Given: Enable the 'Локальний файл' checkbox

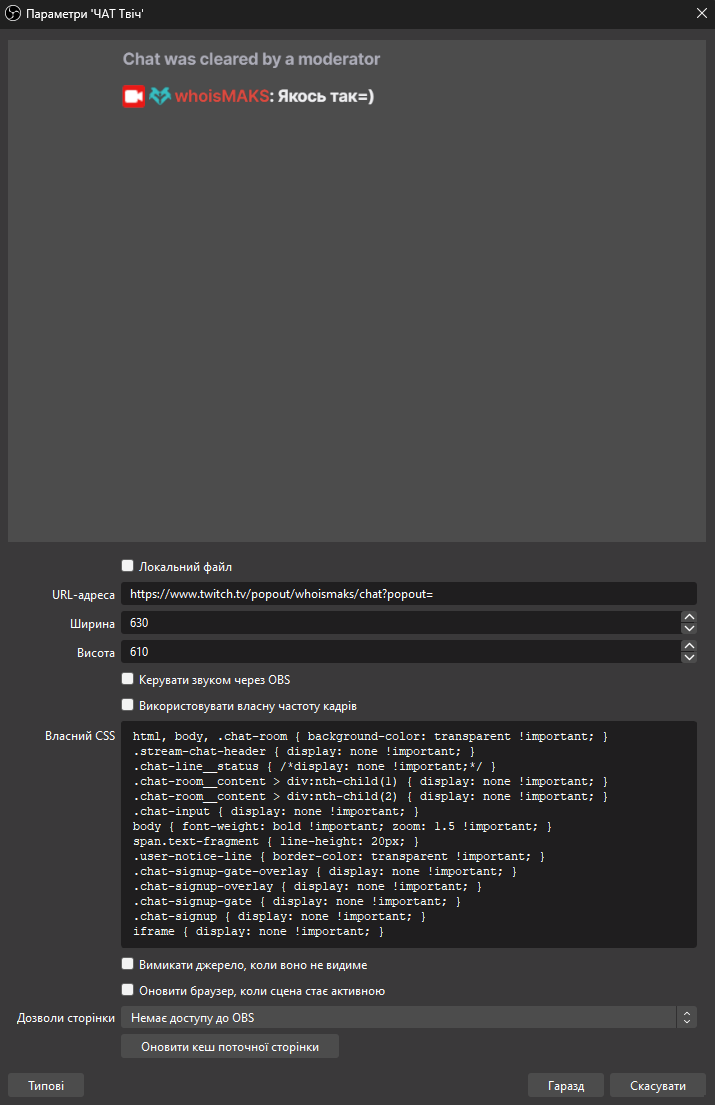Looking at the screenshot, I should (127, 565).
